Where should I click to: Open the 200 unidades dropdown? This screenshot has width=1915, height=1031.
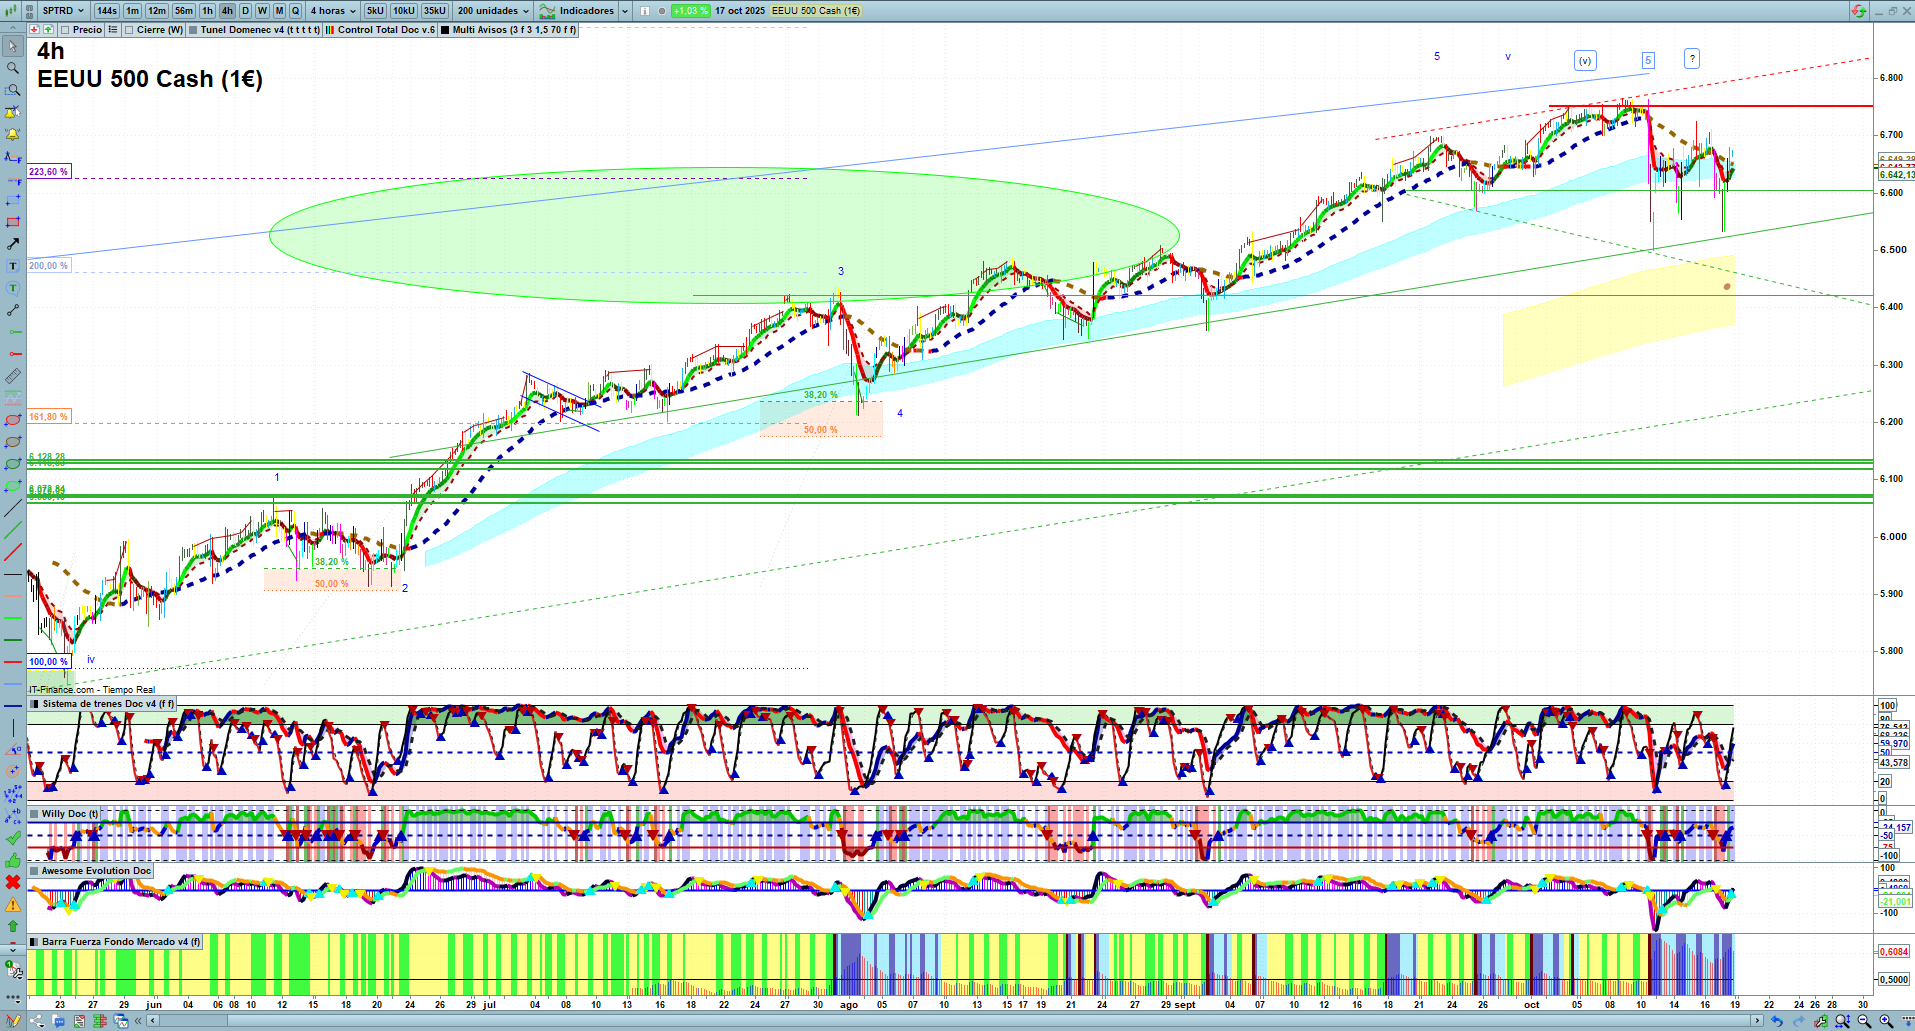coord(493,11)
